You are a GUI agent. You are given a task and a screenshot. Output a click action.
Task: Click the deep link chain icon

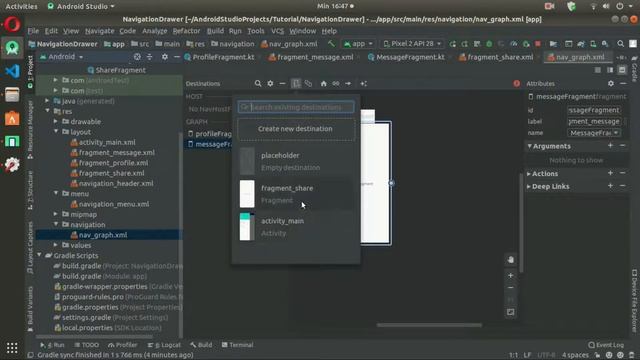(336, 84)
